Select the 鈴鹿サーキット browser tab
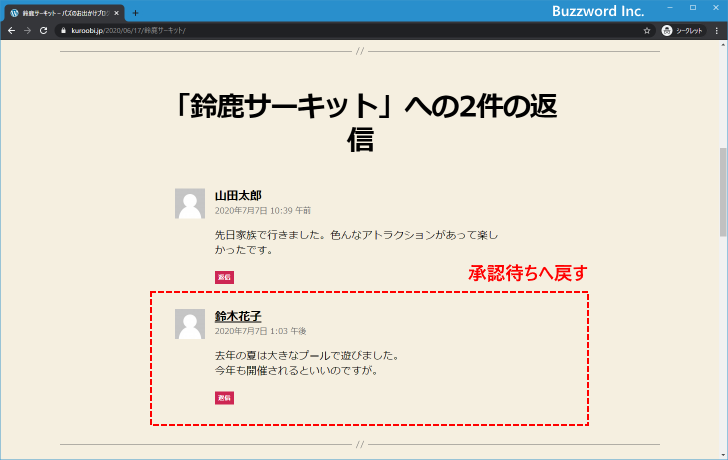Screen dimensions: 728x460 pyautogui.click(x=65, y=13)
